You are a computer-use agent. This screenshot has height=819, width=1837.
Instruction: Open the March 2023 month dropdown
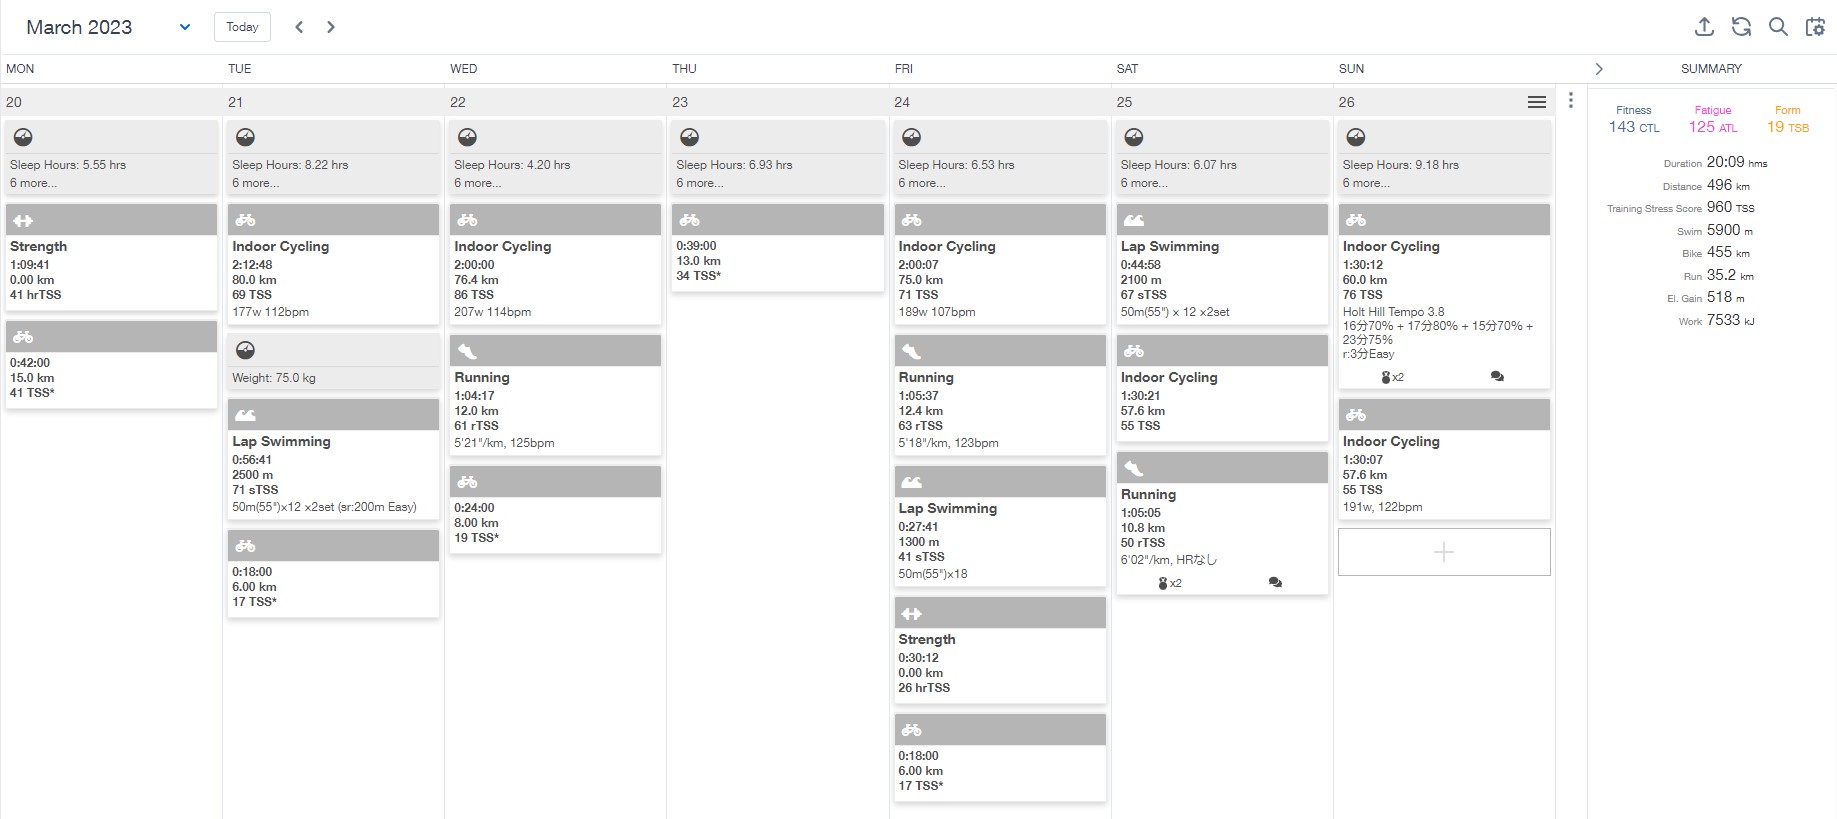click(x=108, y=27)
